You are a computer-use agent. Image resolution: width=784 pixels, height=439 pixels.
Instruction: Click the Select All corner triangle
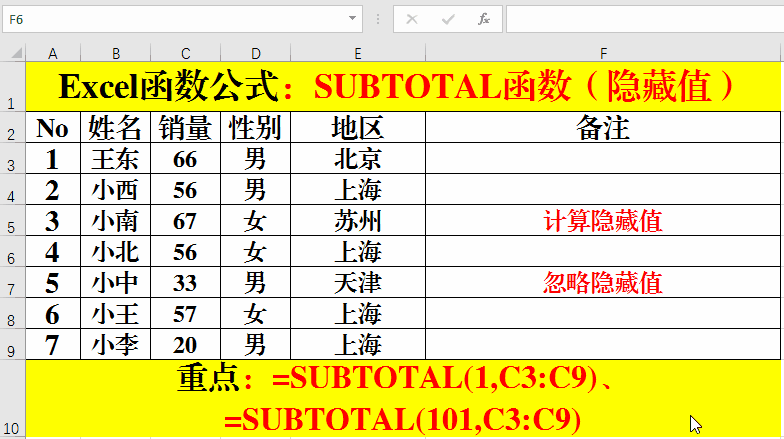coord(16,52)
